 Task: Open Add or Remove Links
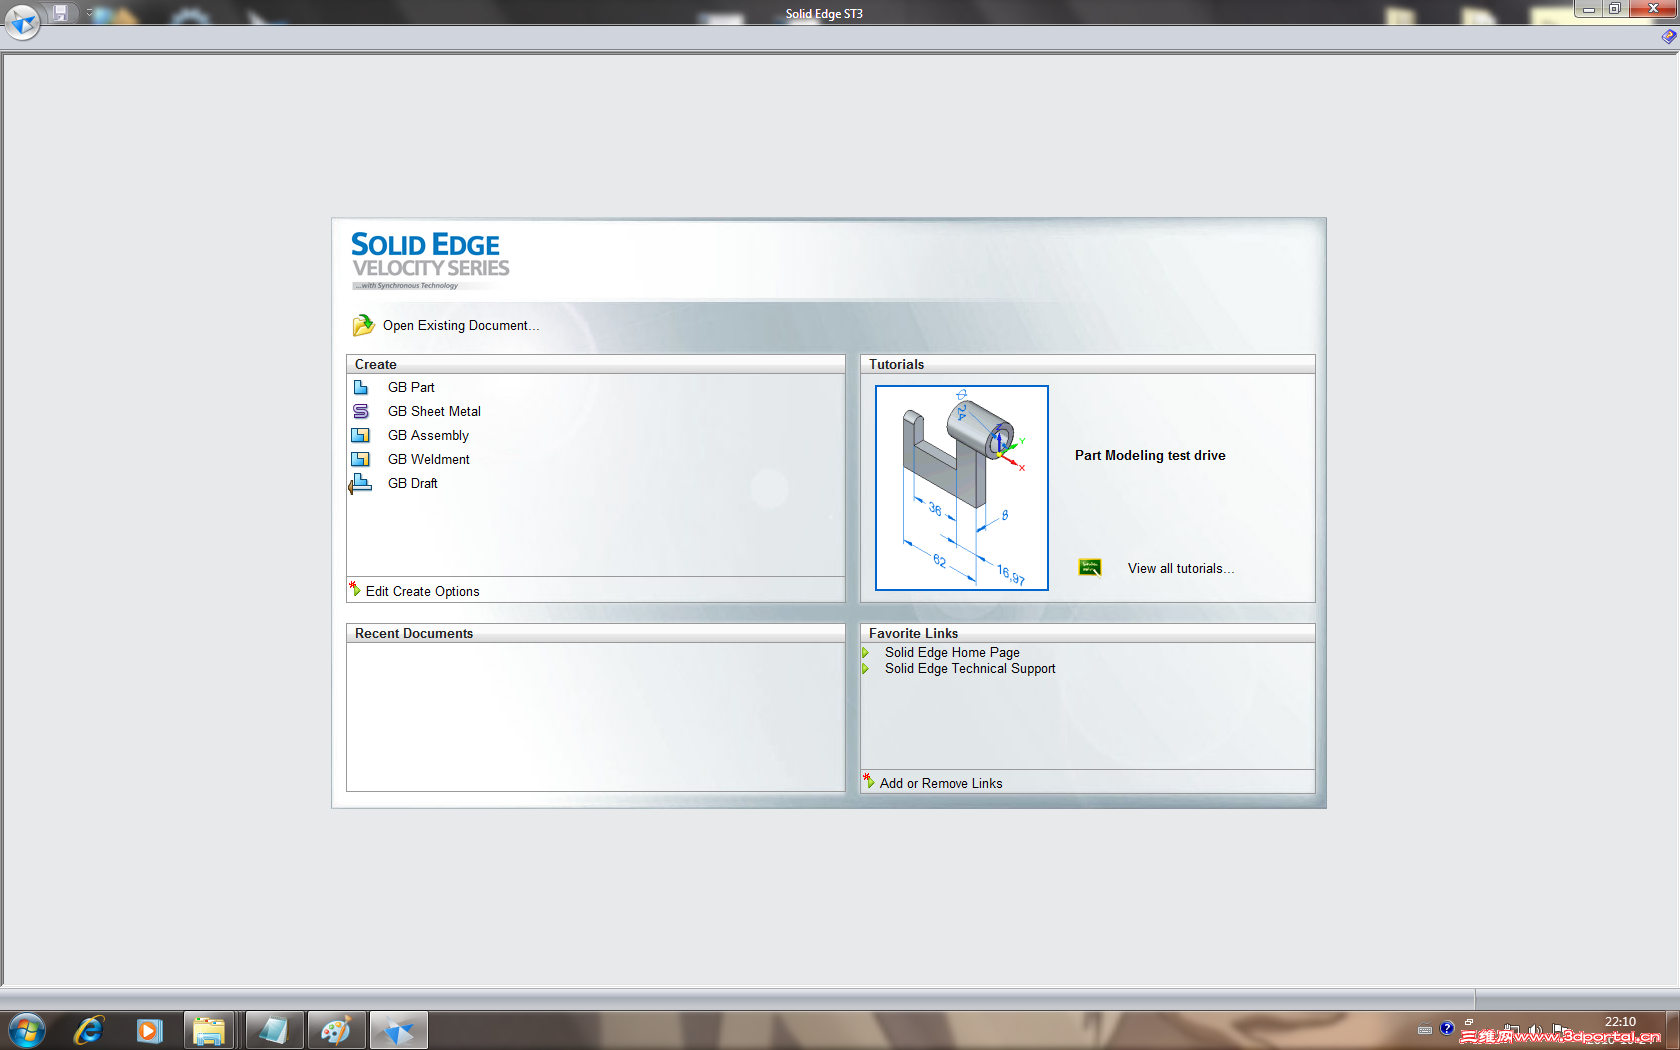click(941, 784)
